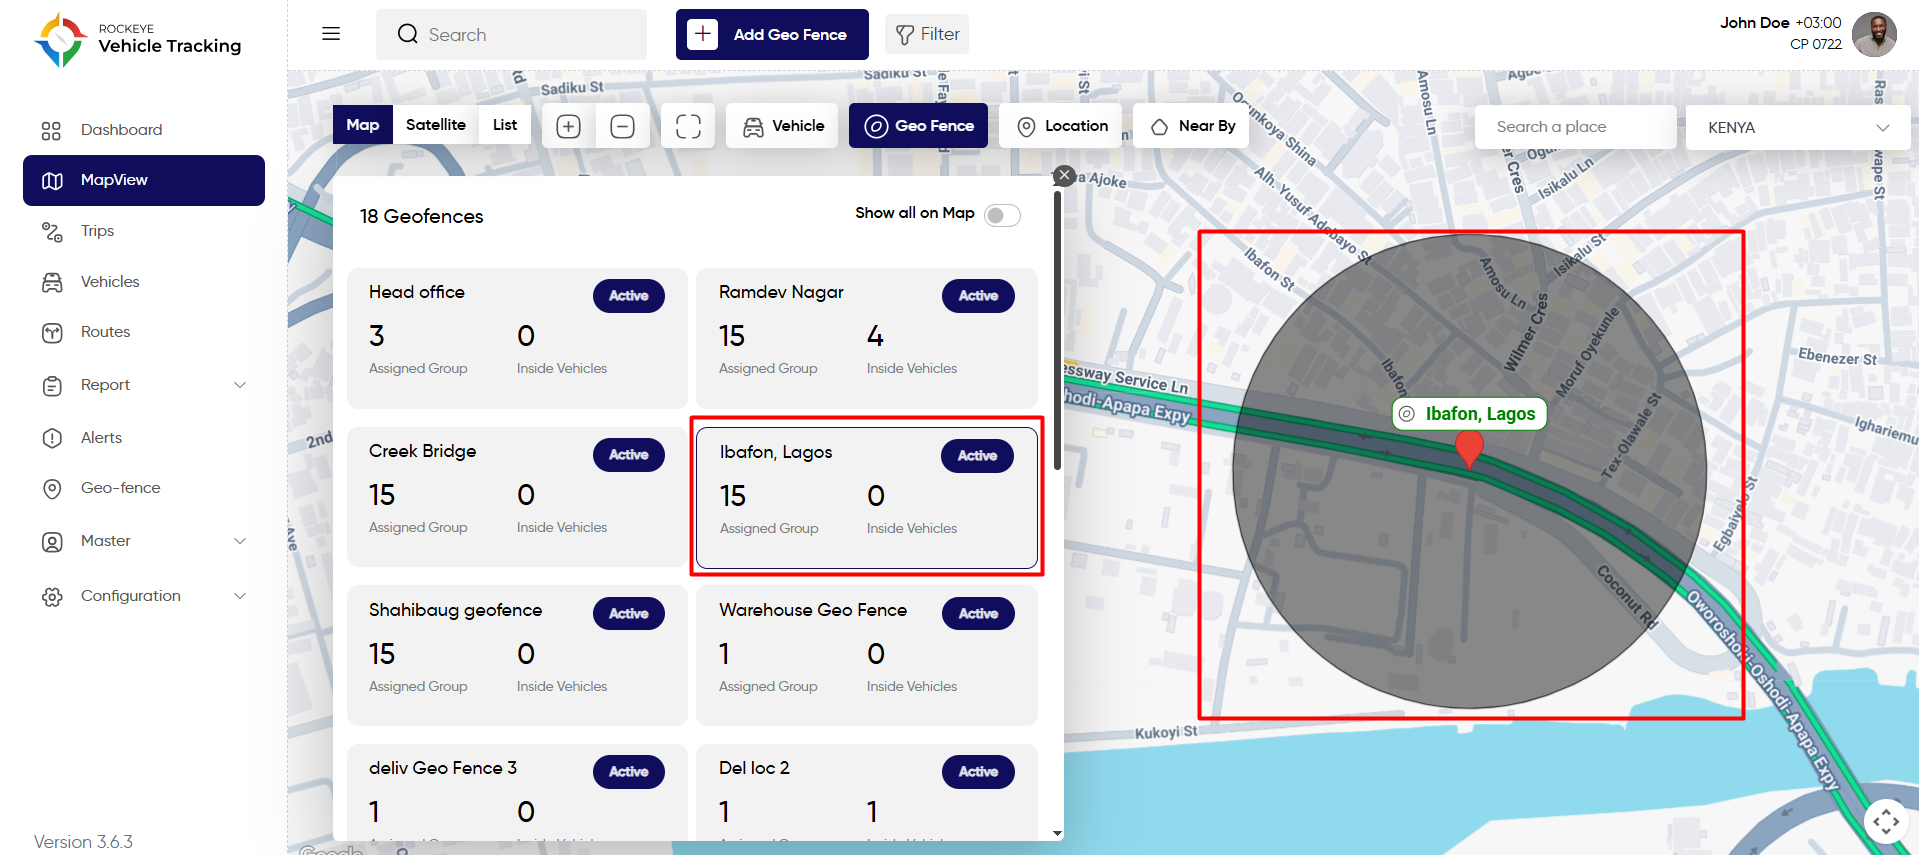
Task: Click the Configuration gear icon
Action: pyautogui.click(x=52, y=596)
